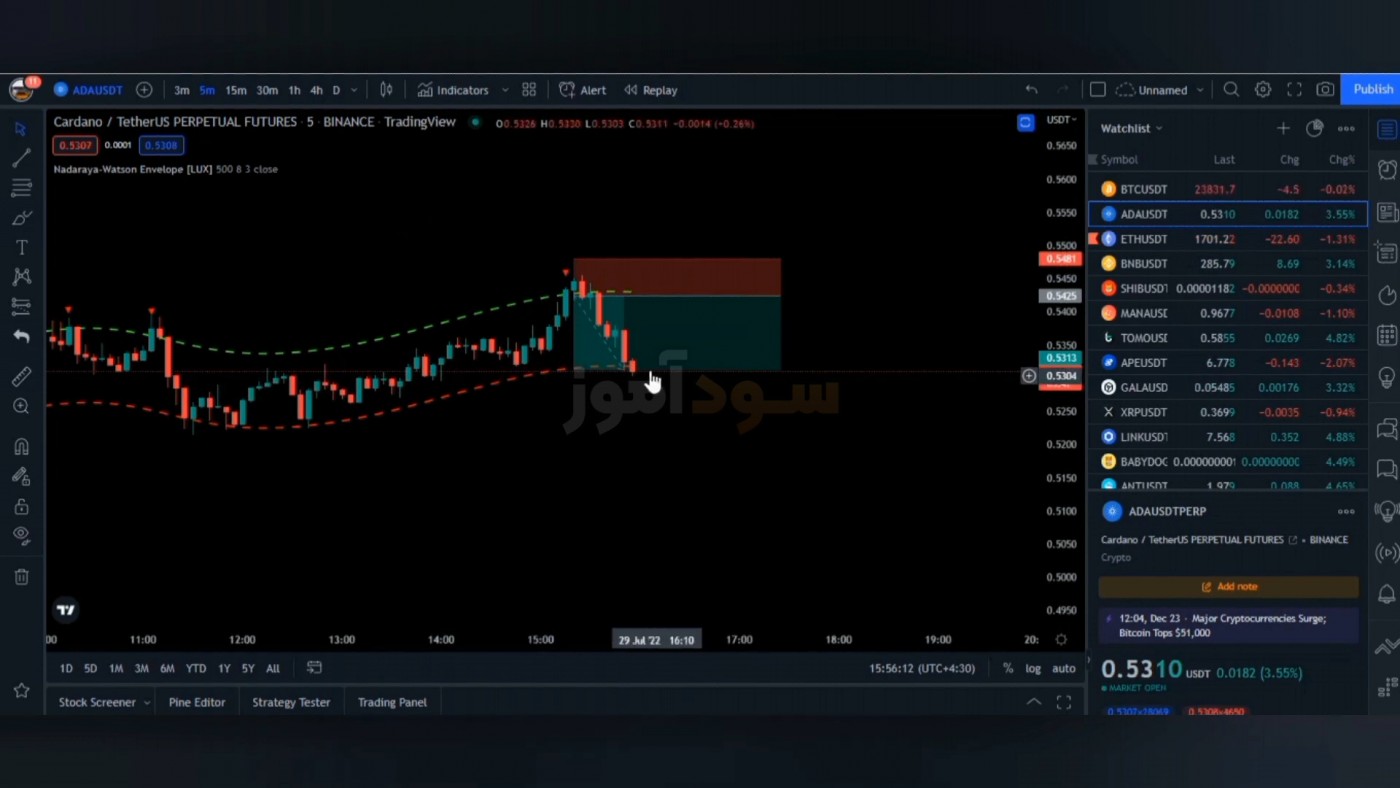
Task: Click the blue Publish button
Action: coord(1372,90)
